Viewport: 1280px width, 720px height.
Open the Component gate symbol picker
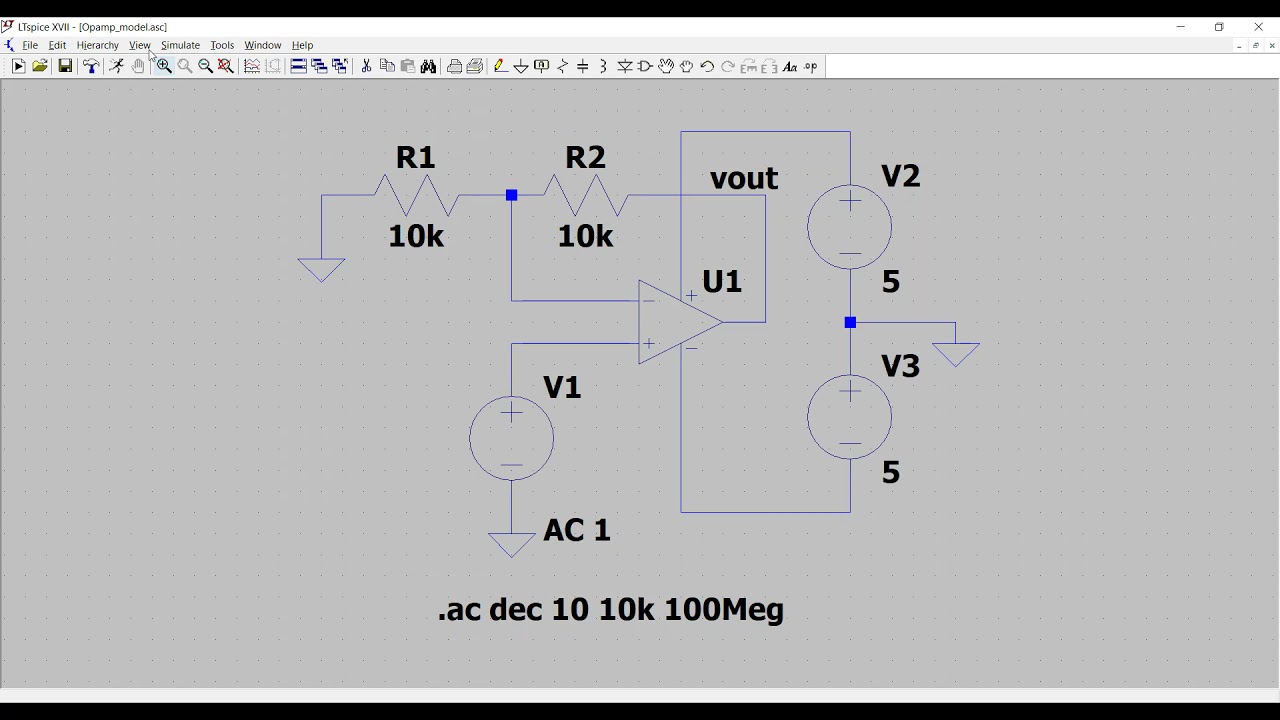click(x=645, y=66)
